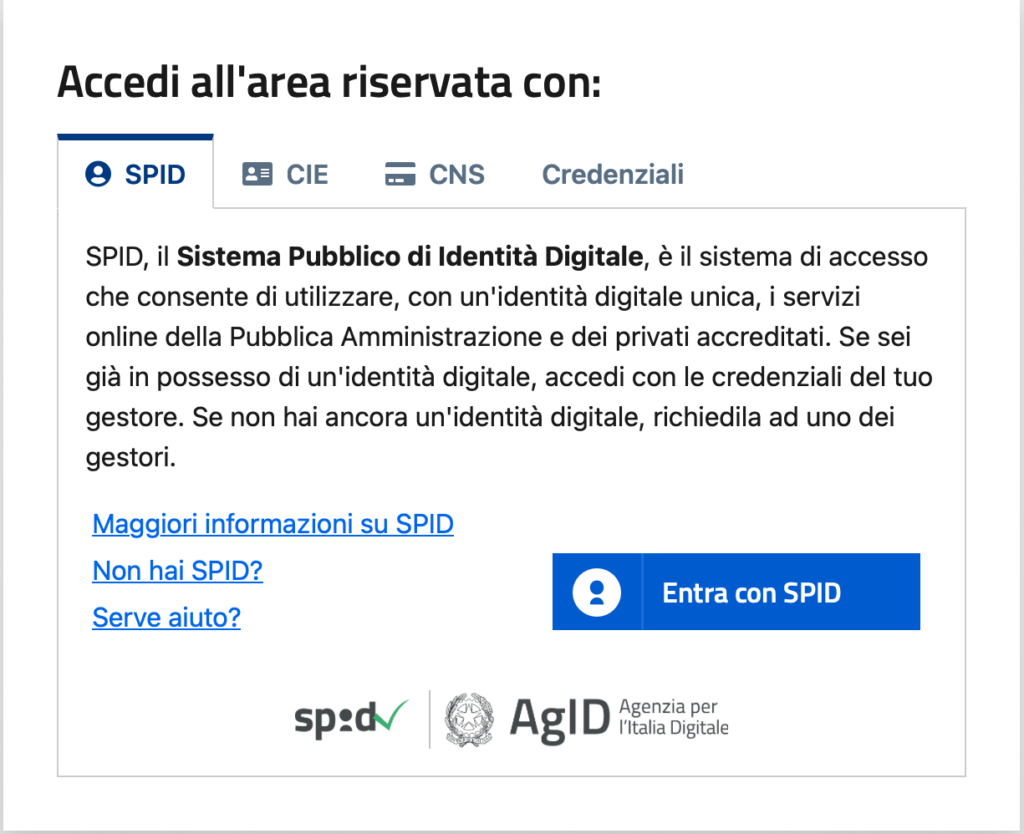Screen dimensions: 1024x834
Task: Switch to the CIE tab
Action: 285,174
